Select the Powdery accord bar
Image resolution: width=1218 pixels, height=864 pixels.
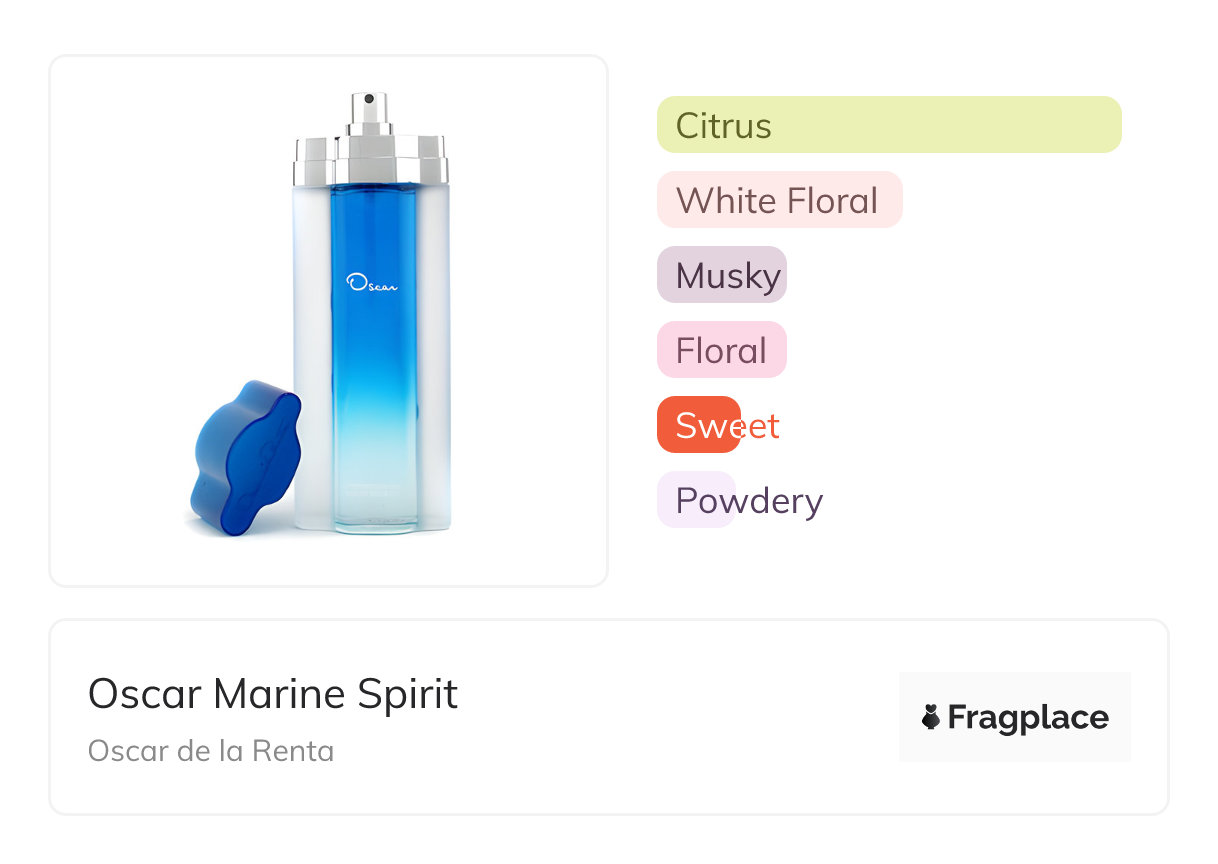coord(697,500)
